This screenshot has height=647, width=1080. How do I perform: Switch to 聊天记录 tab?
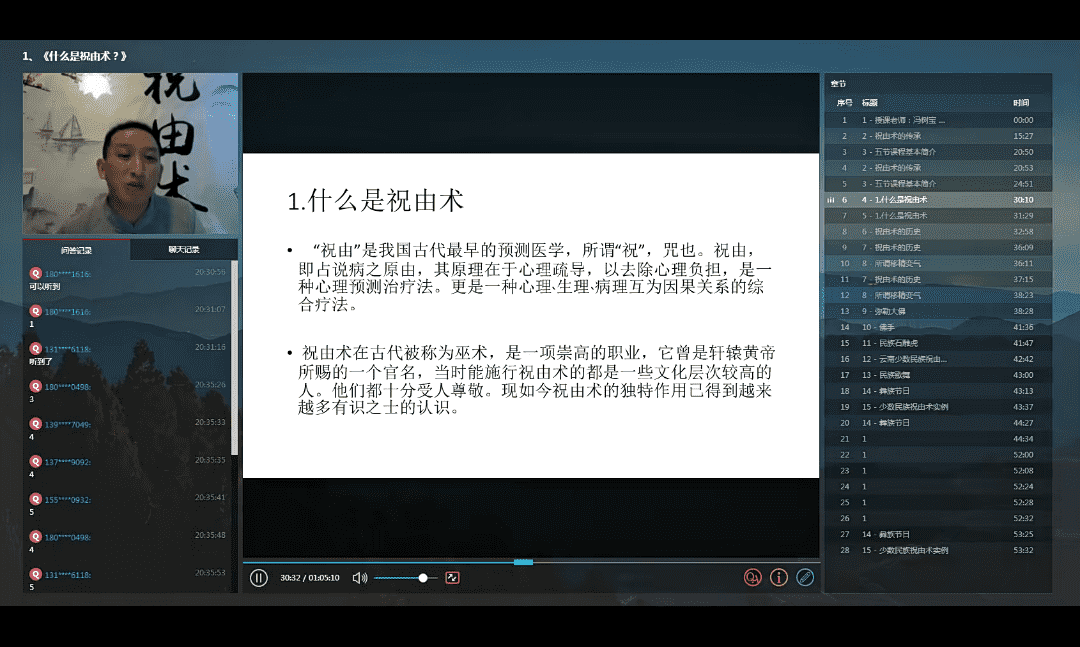coord(184,250)
